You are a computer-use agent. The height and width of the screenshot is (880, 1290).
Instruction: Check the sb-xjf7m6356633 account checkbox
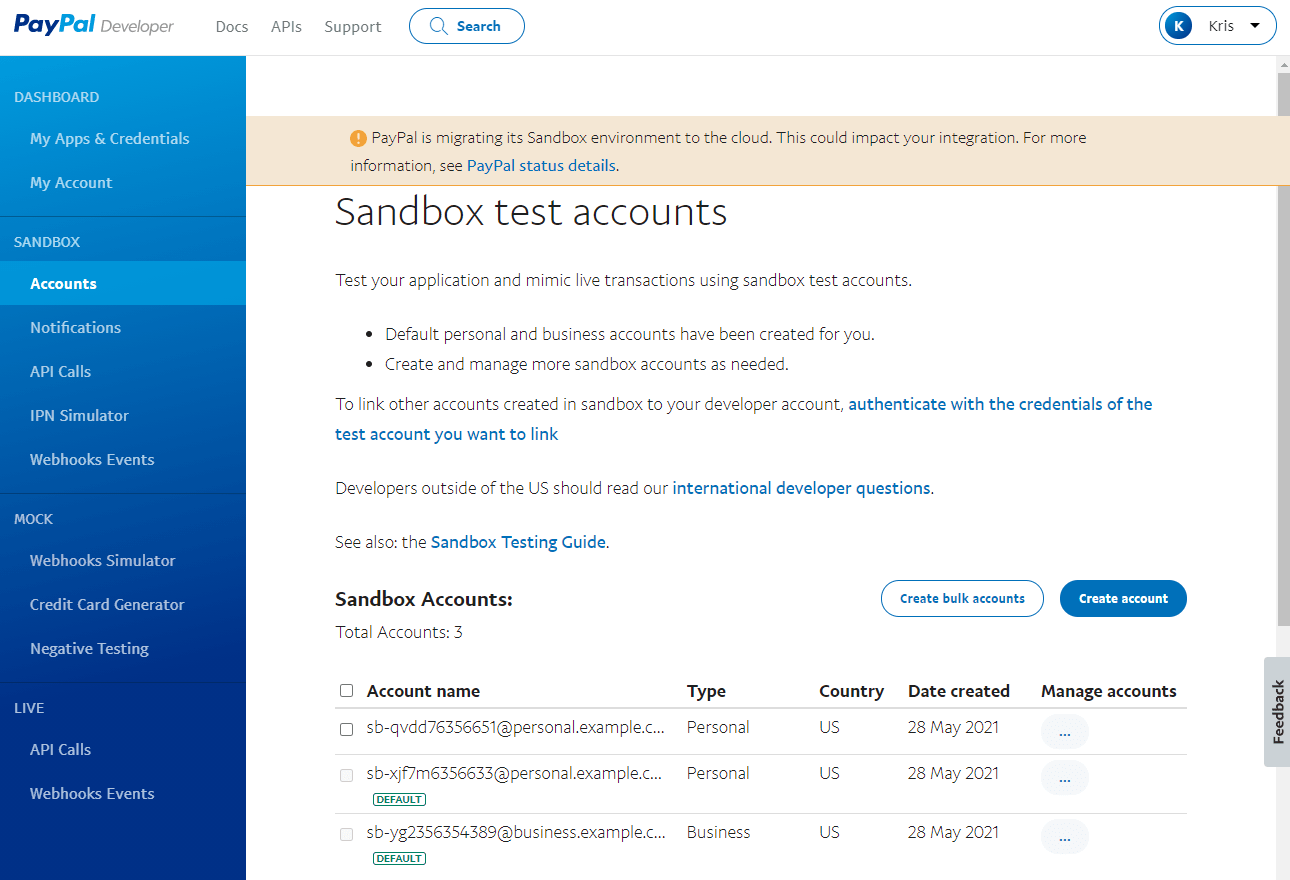pos(346,775)
